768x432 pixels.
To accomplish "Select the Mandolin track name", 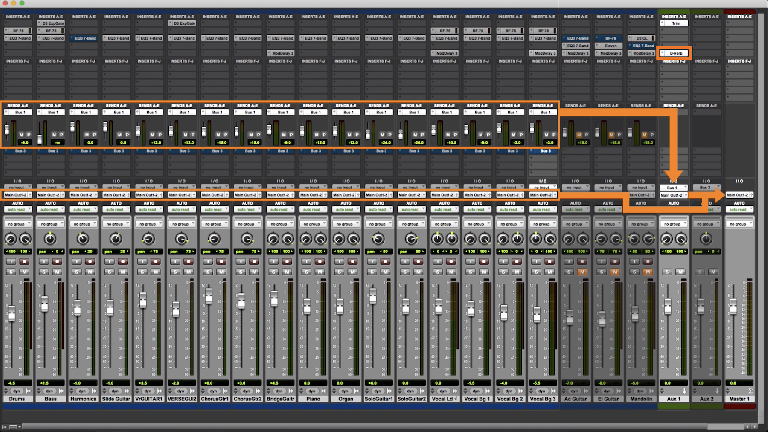I will (642, 399).
